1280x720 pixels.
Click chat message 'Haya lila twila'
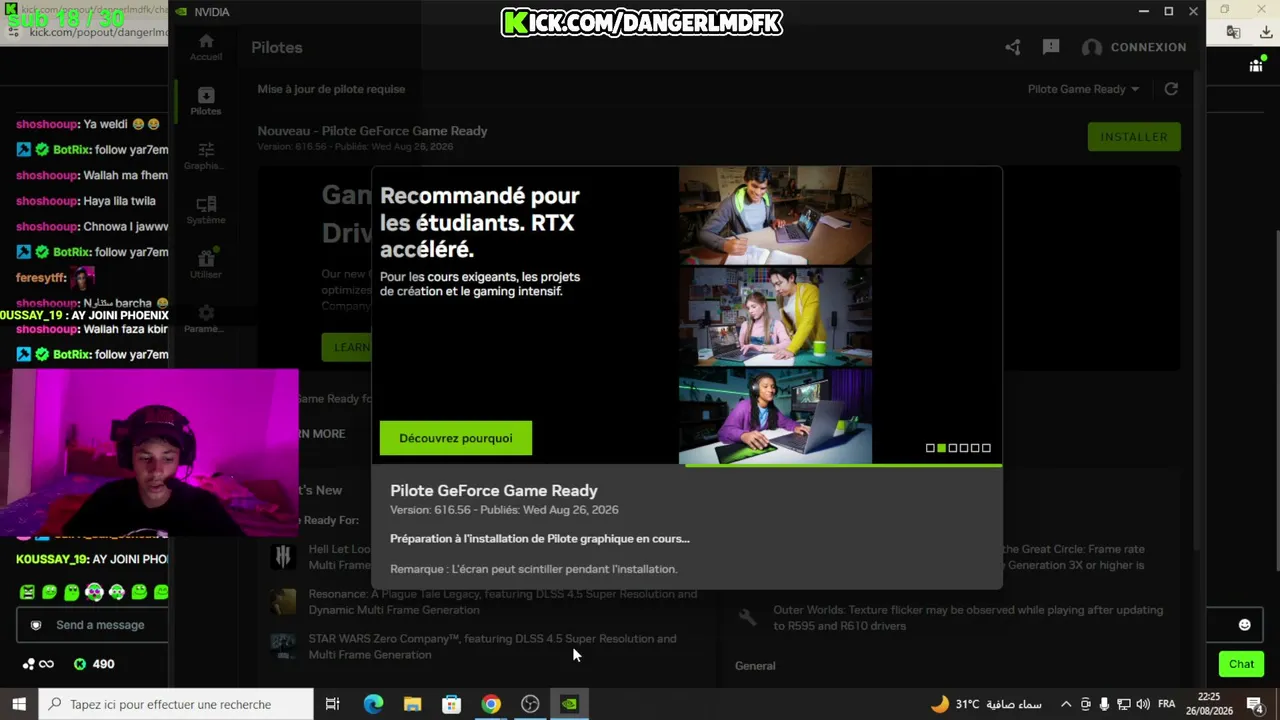coord(120,201)
